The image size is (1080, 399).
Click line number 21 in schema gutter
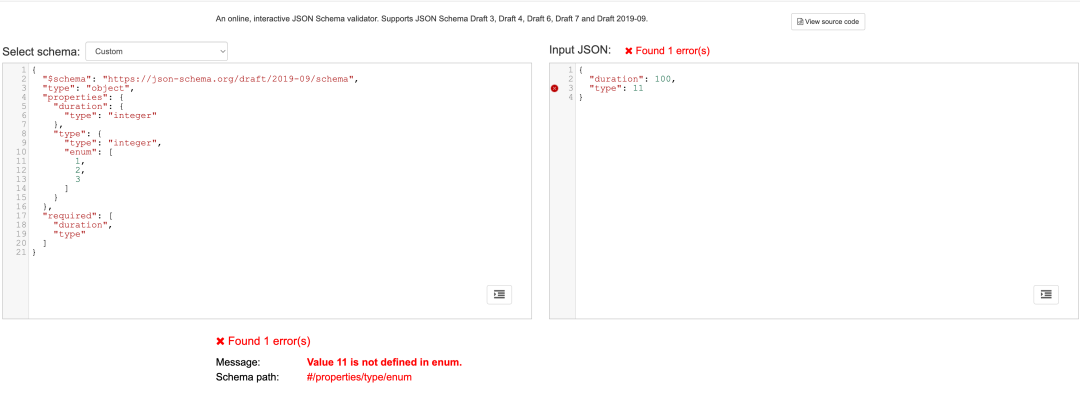(x=22, y=253)
